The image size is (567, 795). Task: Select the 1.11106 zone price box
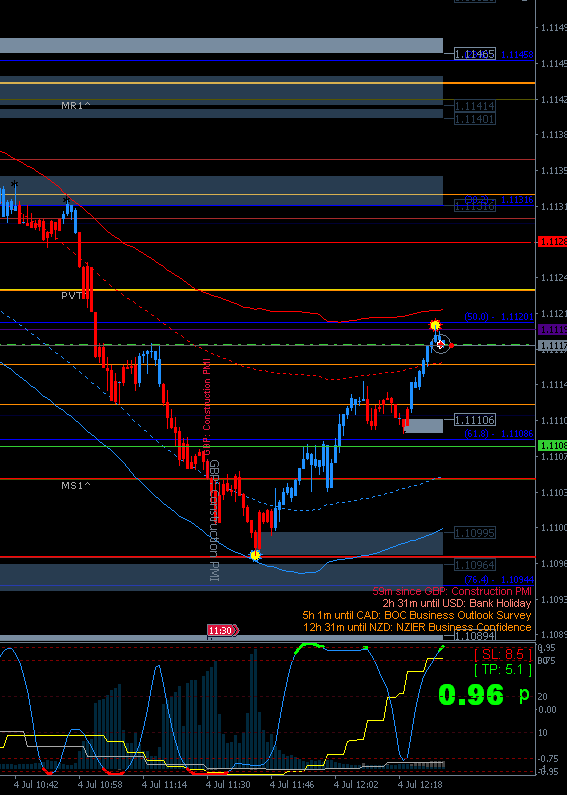tap(475, 420)
